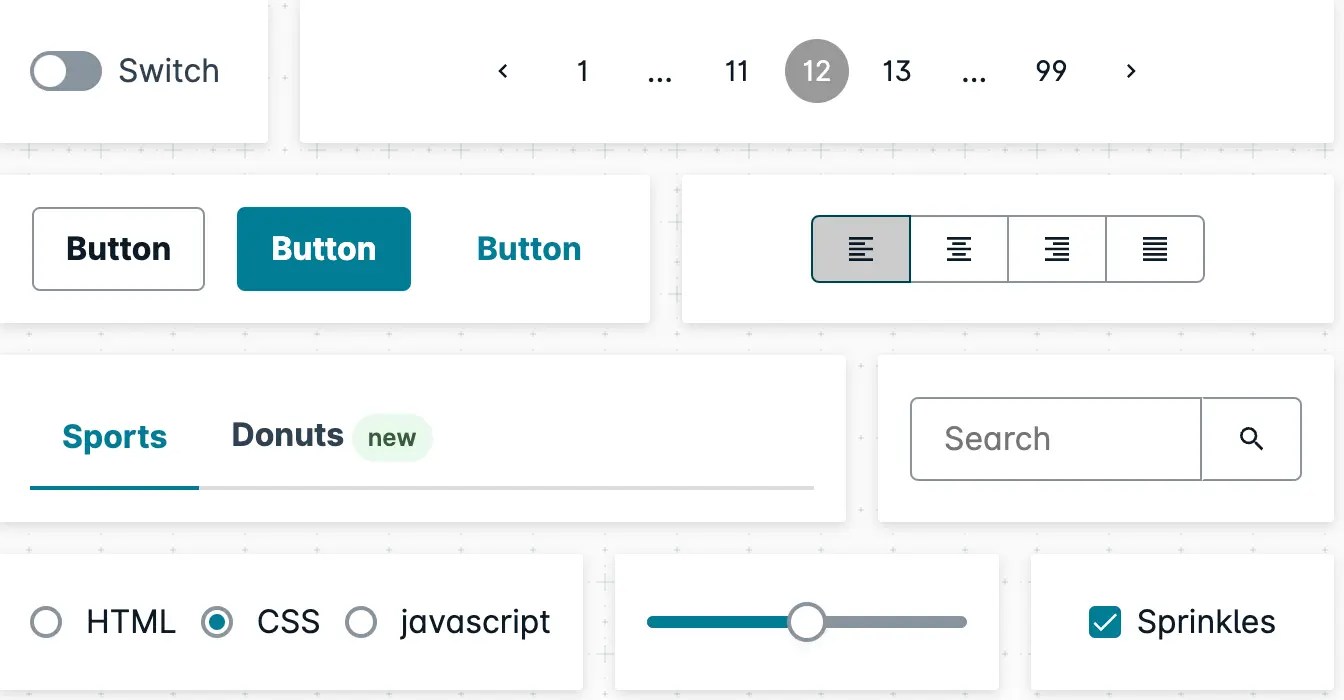
Task: Toggle the Switch control on
Action: coord(66,71)
